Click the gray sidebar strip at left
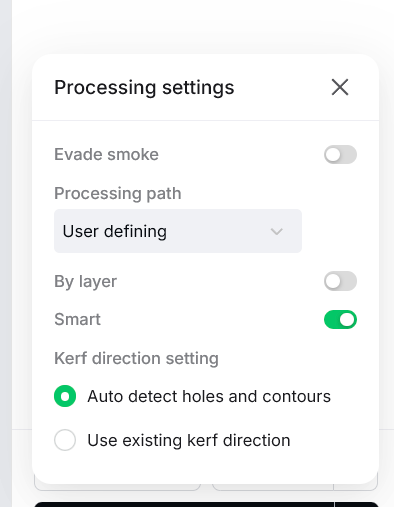This screenshot has height=507, width=394. (6, 253)
